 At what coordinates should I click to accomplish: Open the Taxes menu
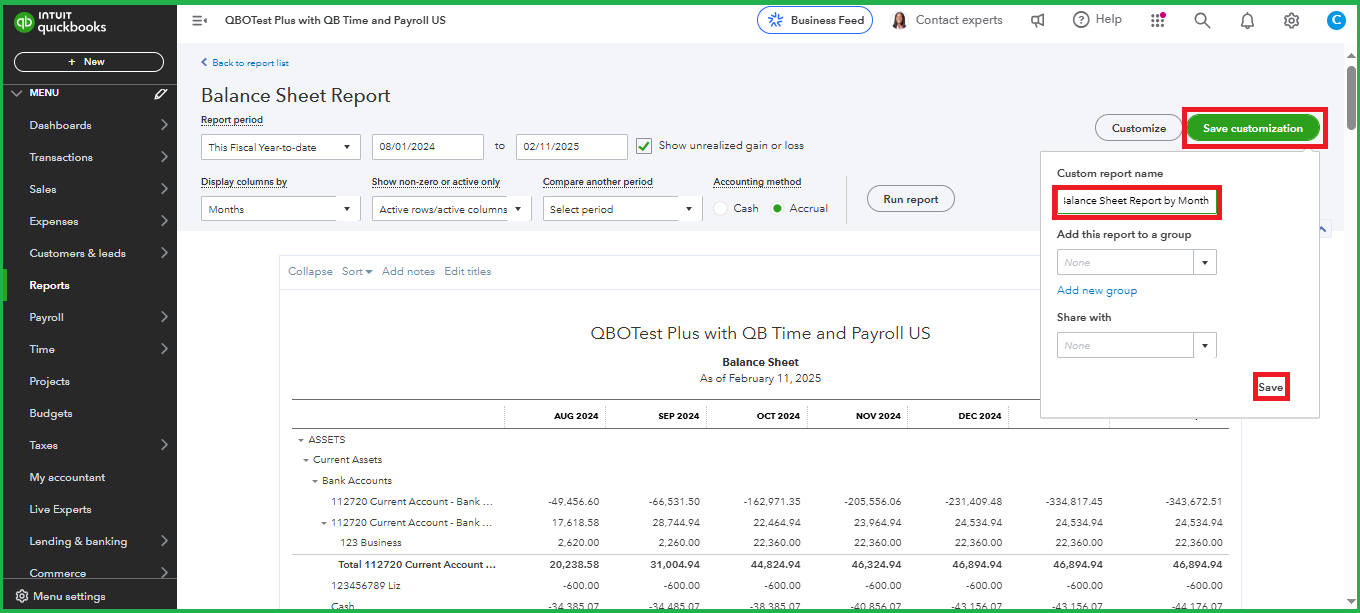(89, 445)
